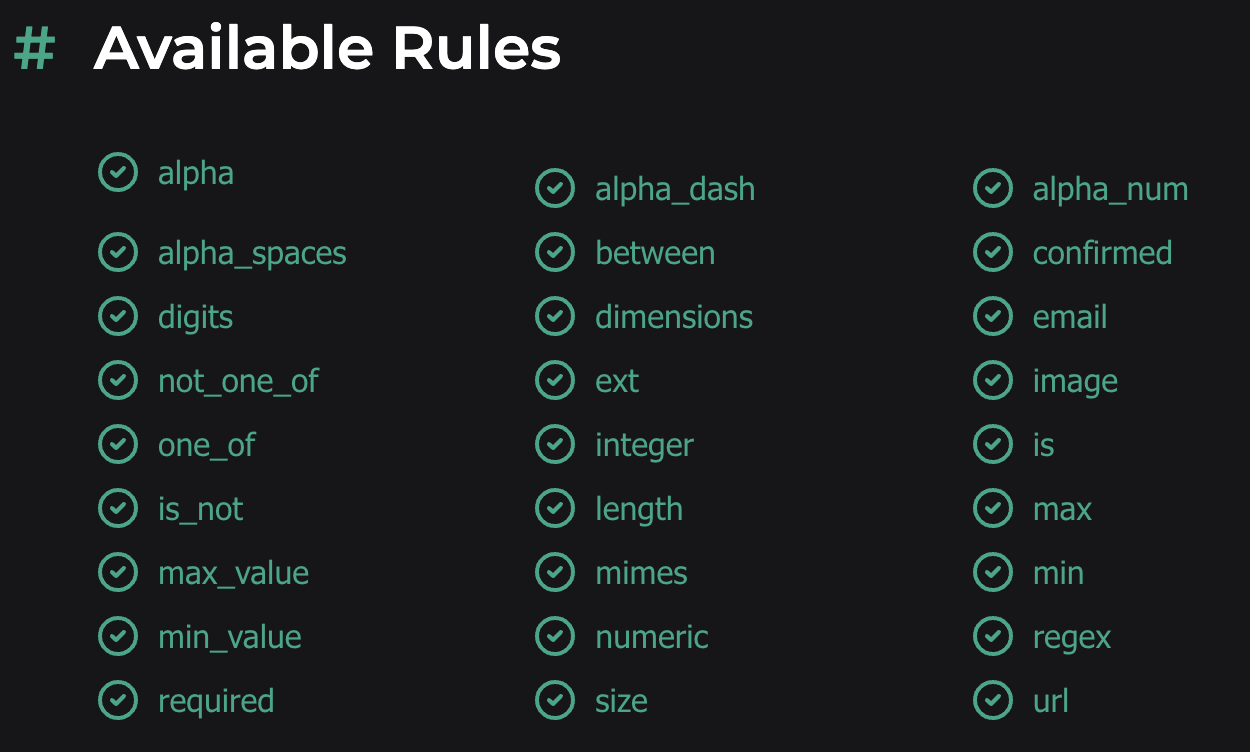
Task: Click the check icon next to digits
Action: point(118,316)
